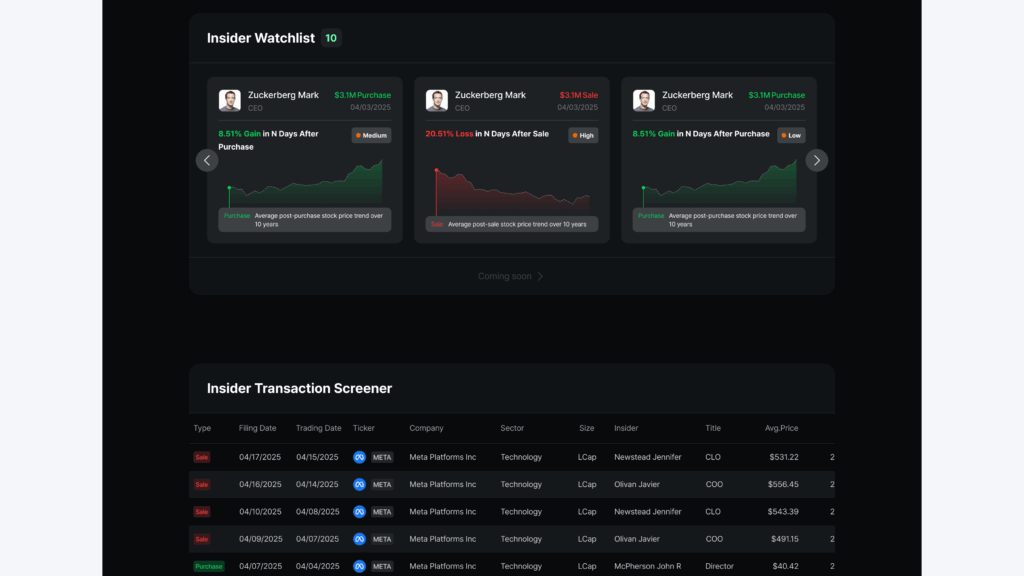The width and height of the screenshot is (1024, 576).
Task: Click the $40.42 average price cell
Action: click(x=786, y=566)
